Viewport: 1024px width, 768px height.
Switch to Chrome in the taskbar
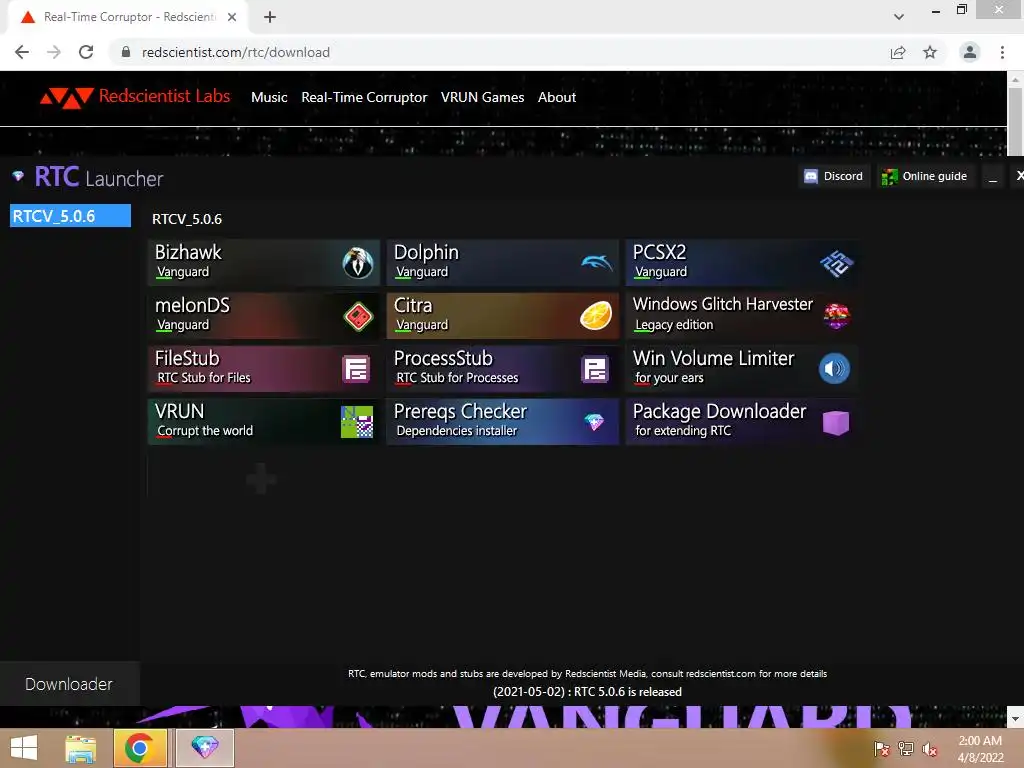point(140,748)
